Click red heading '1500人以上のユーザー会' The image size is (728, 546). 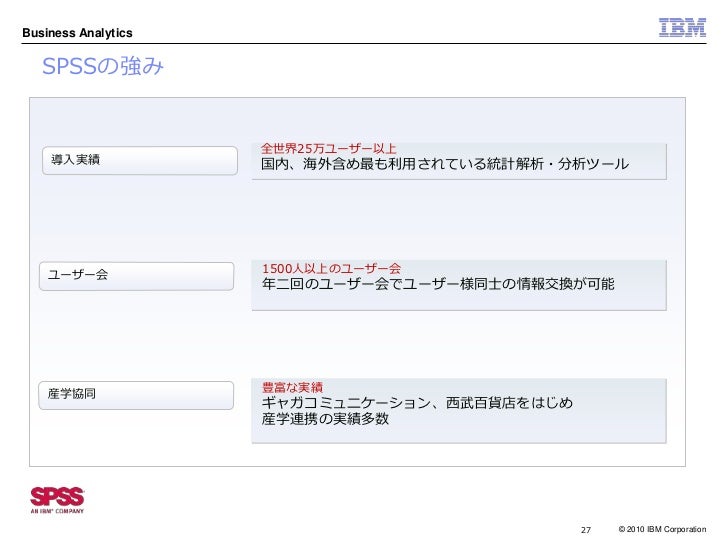pyautogui.click(x=331, y=268)
